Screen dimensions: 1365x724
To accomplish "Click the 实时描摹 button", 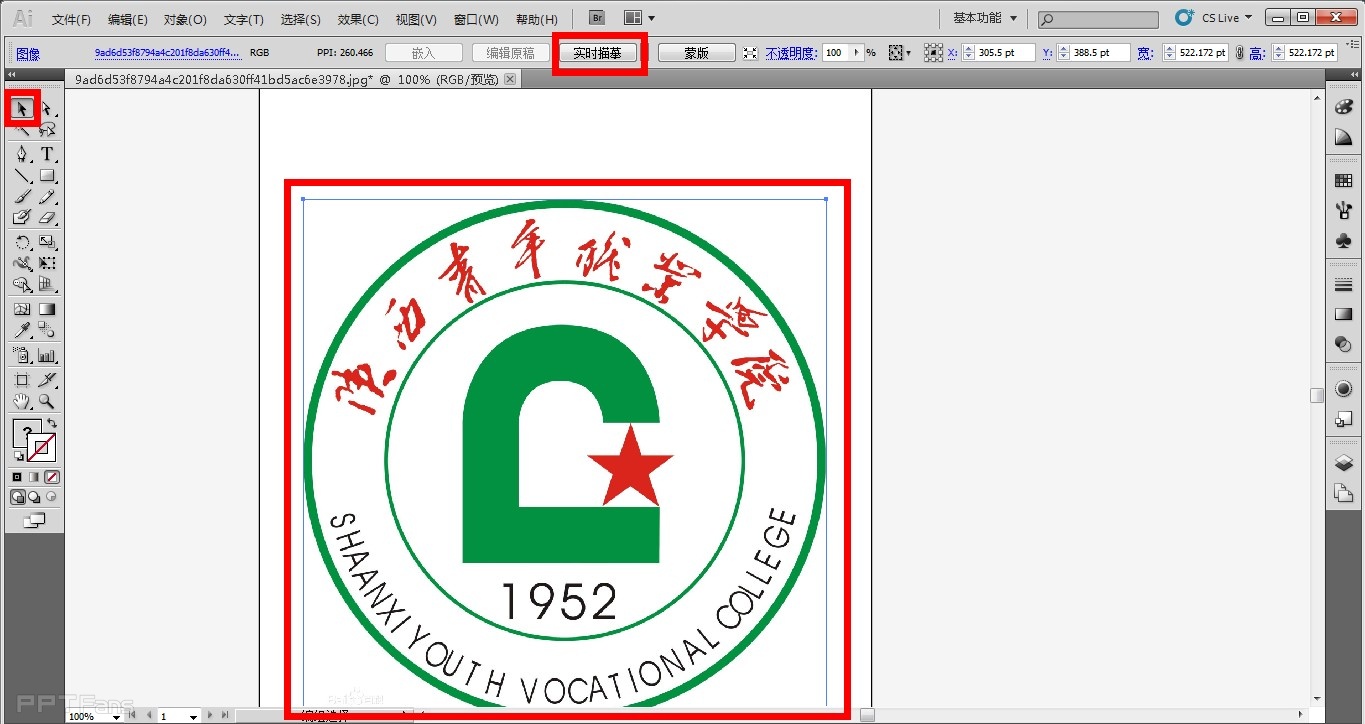I will click(x=598, y=53).
